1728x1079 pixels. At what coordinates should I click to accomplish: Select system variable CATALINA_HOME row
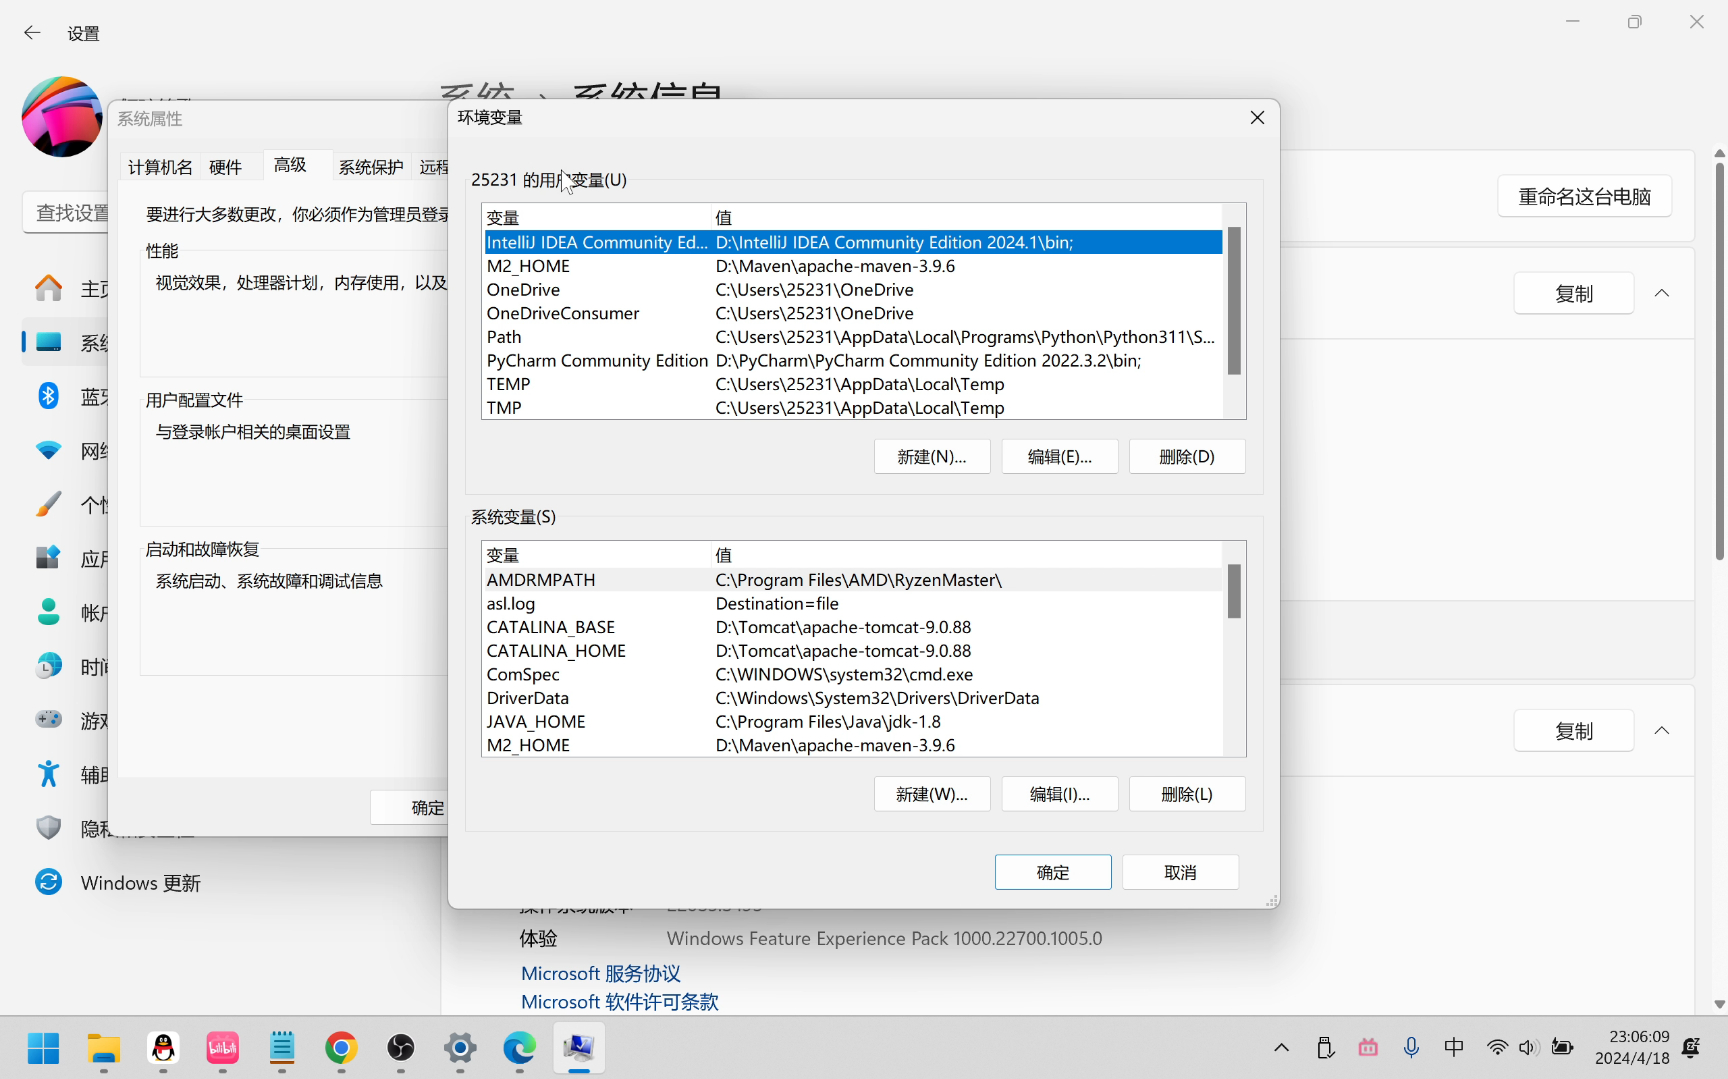point(852,651)
